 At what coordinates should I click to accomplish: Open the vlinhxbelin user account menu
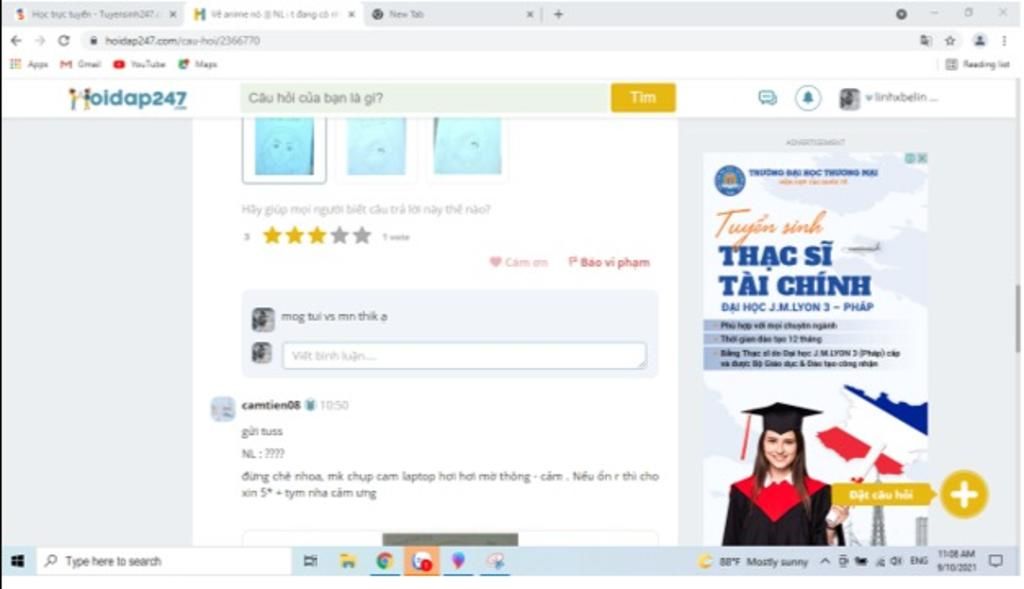(888, 98)
